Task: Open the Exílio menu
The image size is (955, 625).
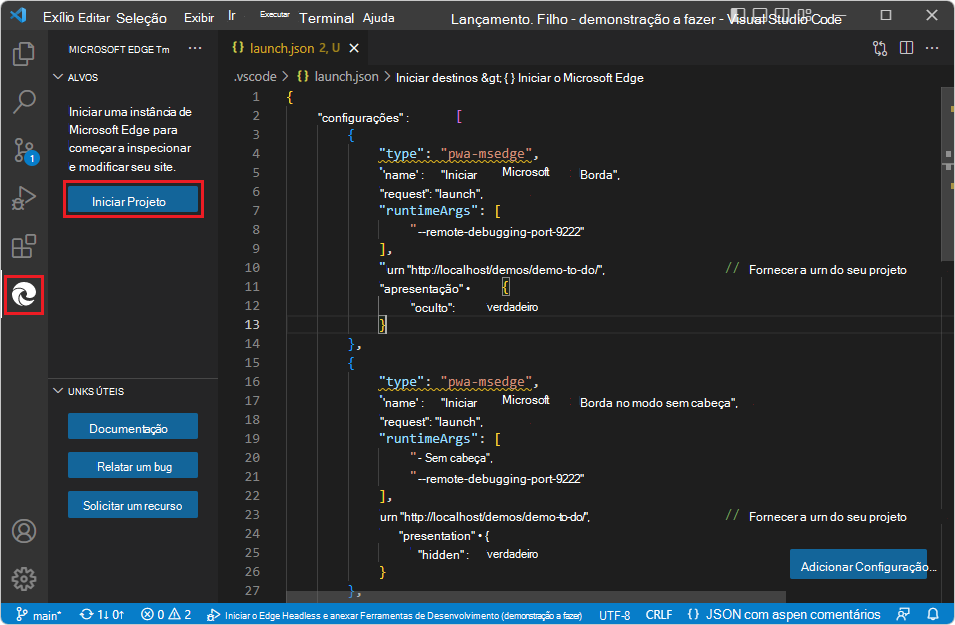Action: 58,18
